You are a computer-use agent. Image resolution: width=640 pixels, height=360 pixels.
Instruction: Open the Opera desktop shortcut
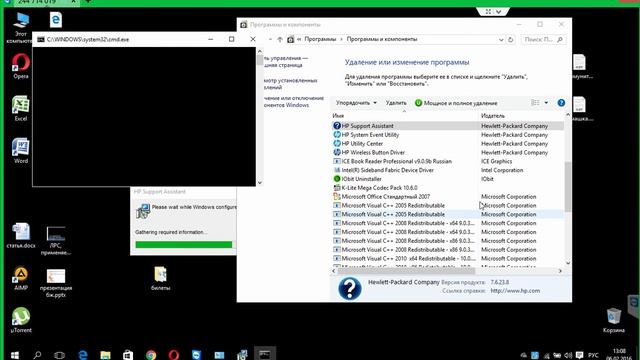pyautogui.click(x=20, y=66)
